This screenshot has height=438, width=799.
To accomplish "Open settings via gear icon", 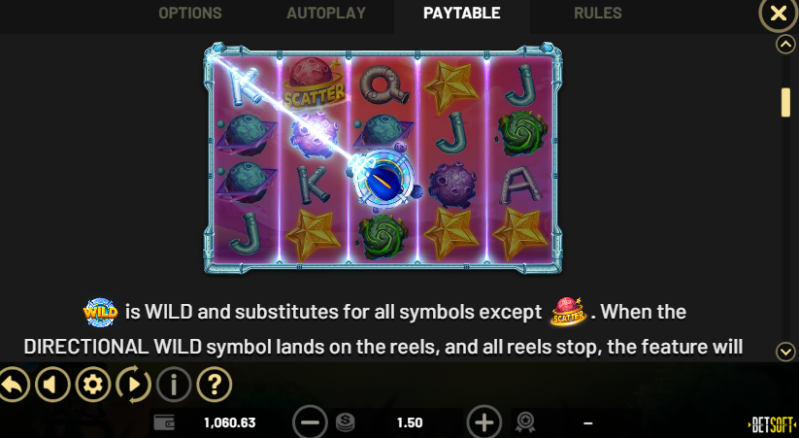I will [x=93, y=385].
